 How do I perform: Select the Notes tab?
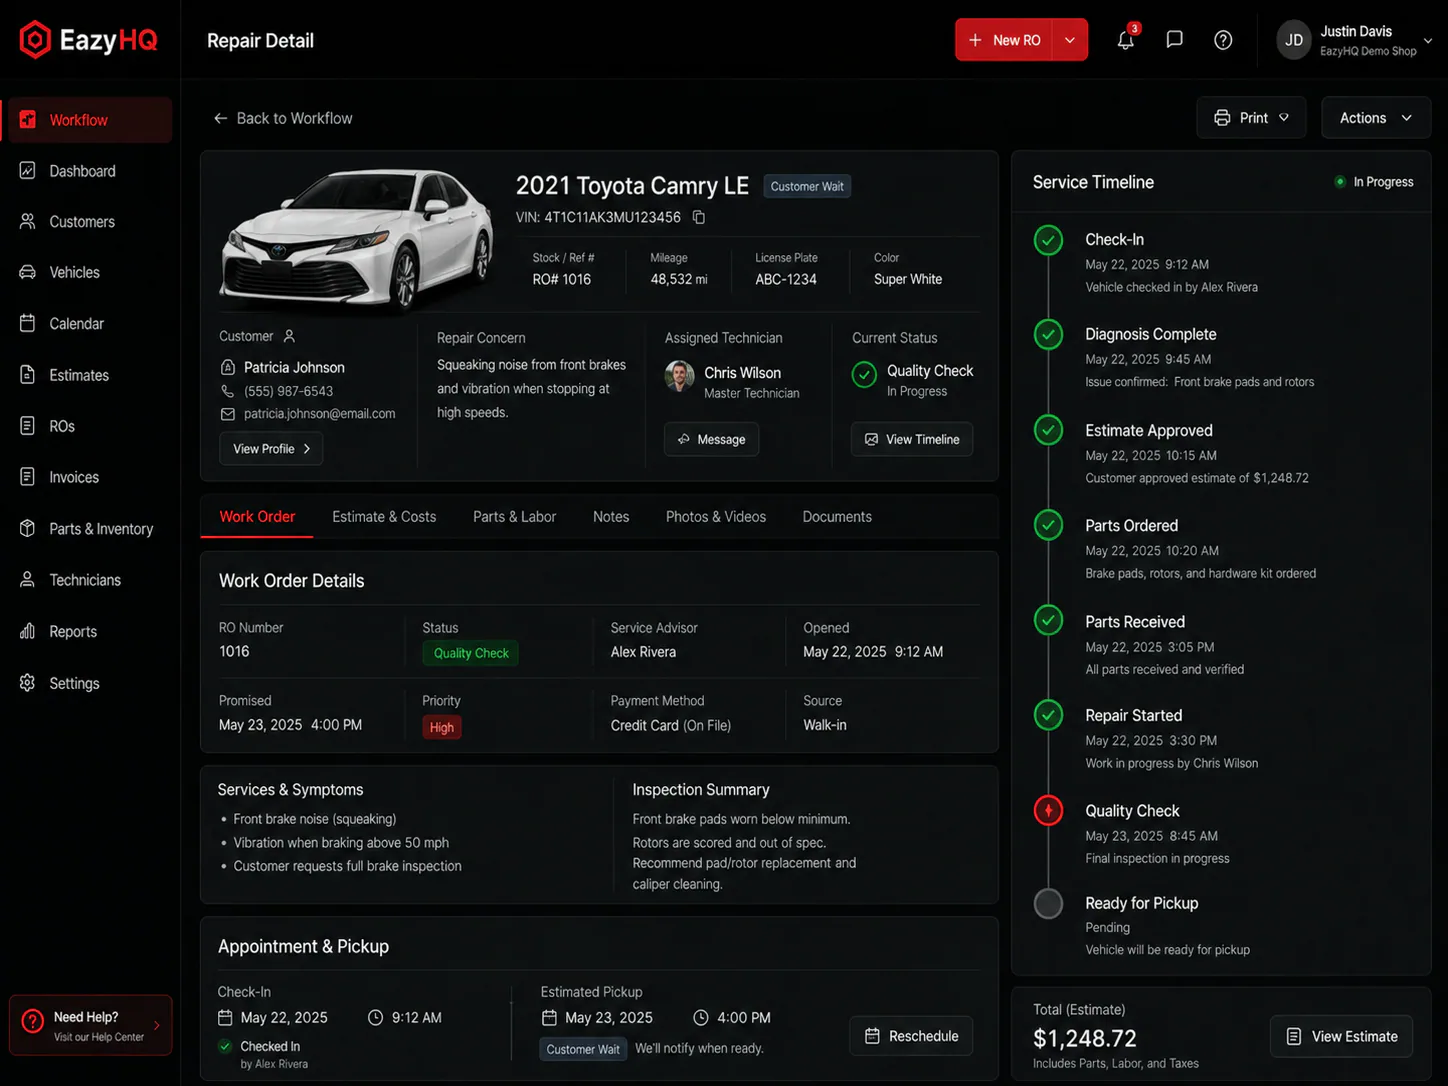click(x=611, y=517)
